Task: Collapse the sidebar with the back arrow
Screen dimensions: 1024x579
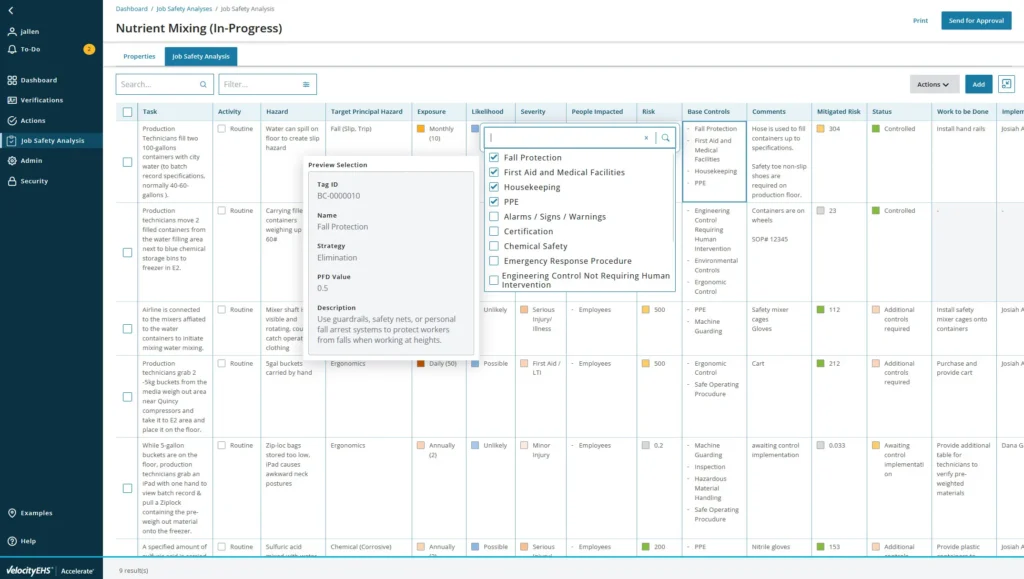Action: coord(11,10)
